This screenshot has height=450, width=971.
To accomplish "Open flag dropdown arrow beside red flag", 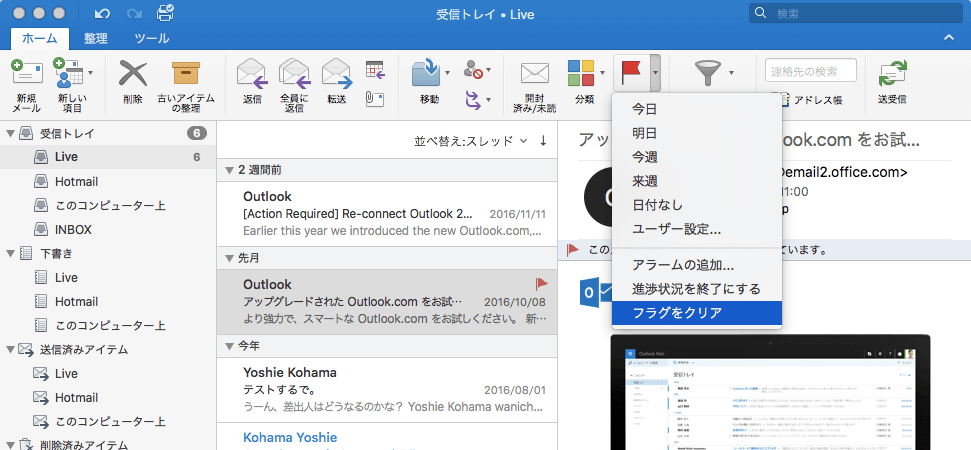I will click(655, 73).
